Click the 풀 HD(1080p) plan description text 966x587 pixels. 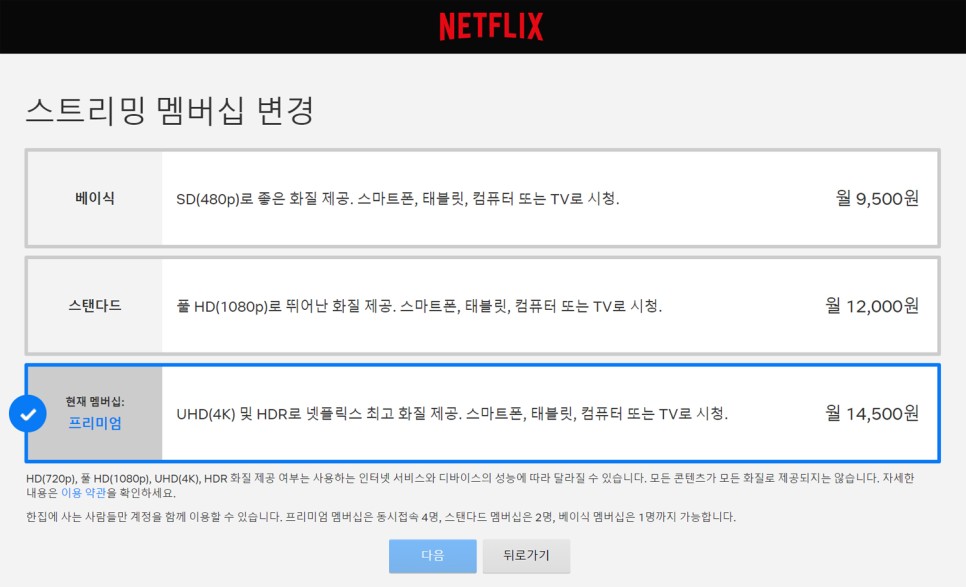pos(419,306)
